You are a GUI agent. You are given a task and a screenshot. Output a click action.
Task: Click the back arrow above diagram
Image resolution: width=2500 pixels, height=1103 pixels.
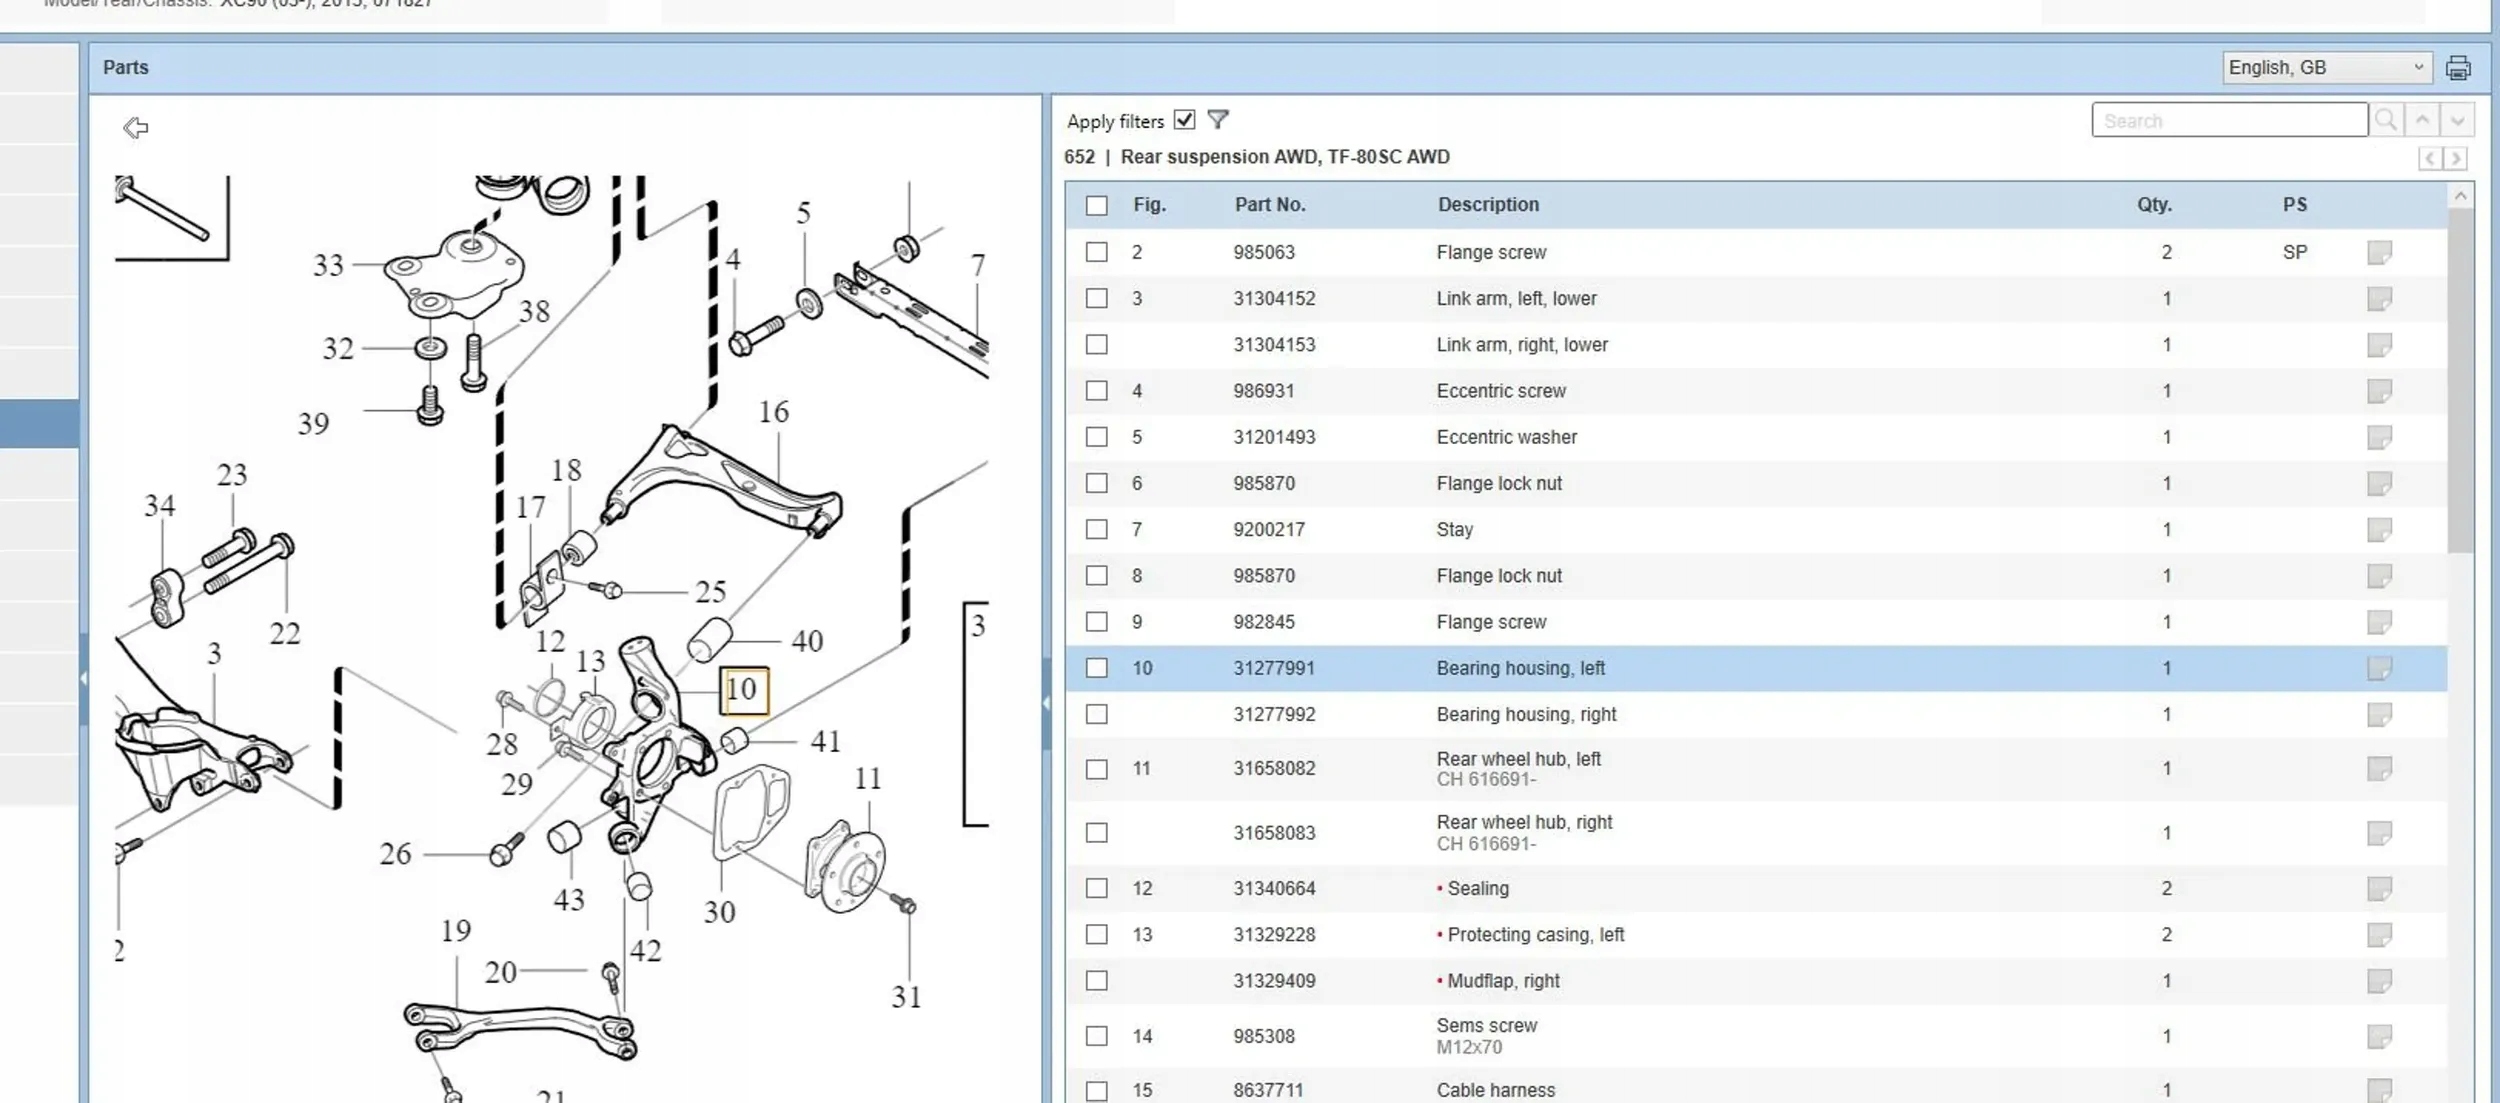136,128
